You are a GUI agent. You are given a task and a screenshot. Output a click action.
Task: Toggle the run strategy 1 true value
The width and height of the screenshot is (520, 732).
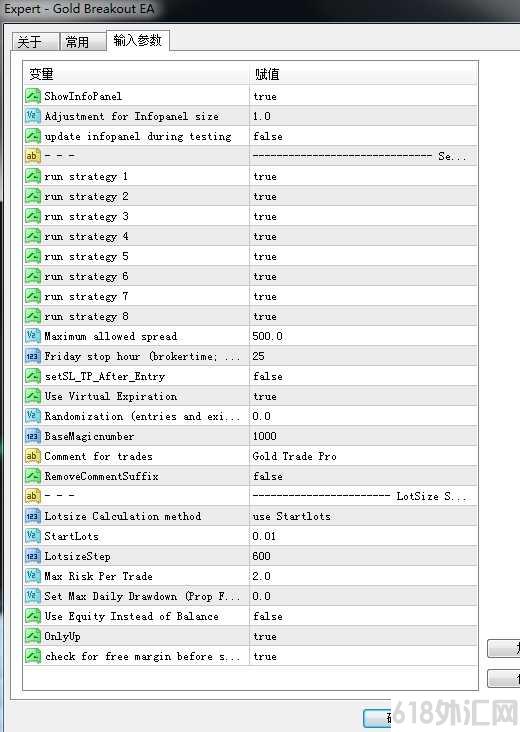tap(363, 176)
